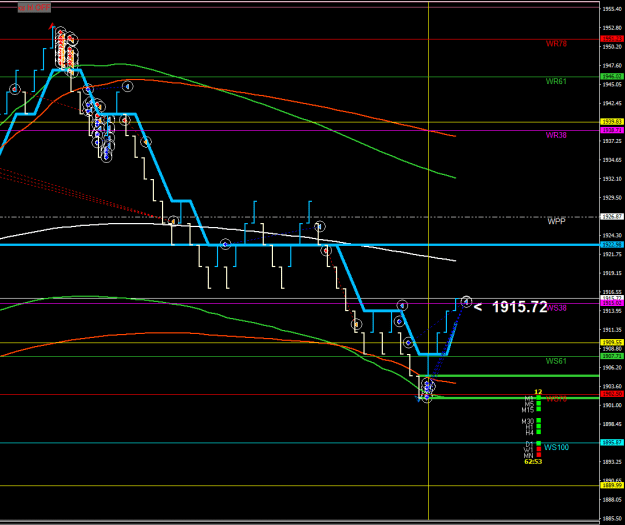Click the green 1907.71 price tag

click(x=612, y=356)
